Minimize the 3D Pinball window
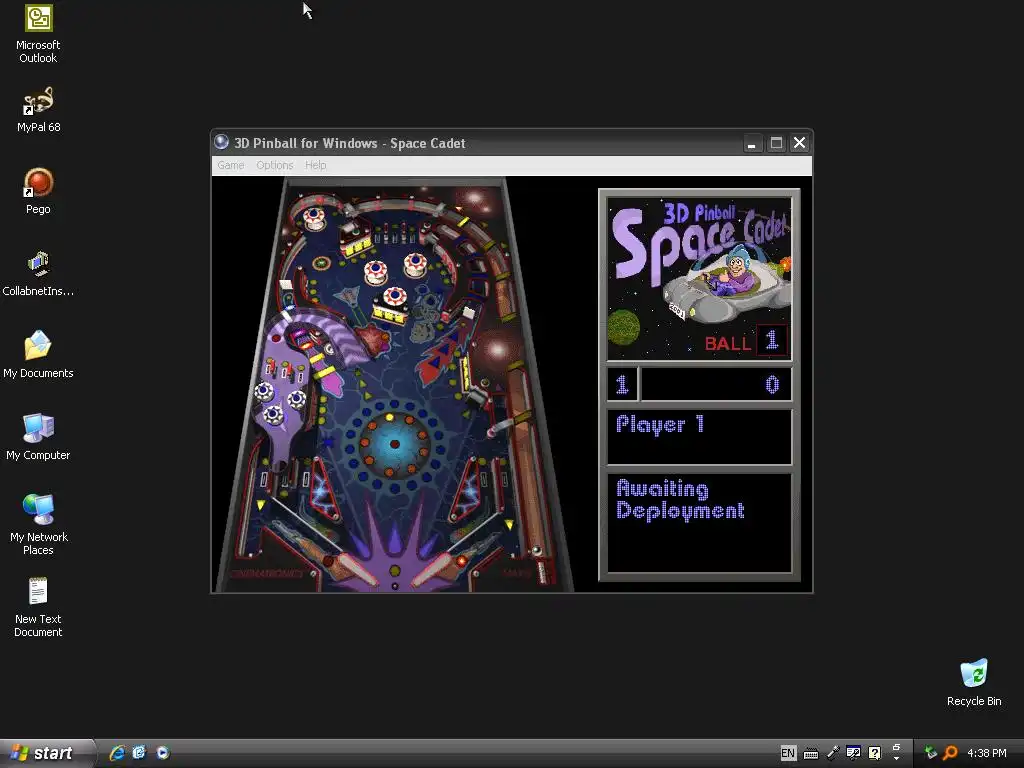Image resolution: width=1024 pixels, height=768 pixels. [x=752, y=143]
